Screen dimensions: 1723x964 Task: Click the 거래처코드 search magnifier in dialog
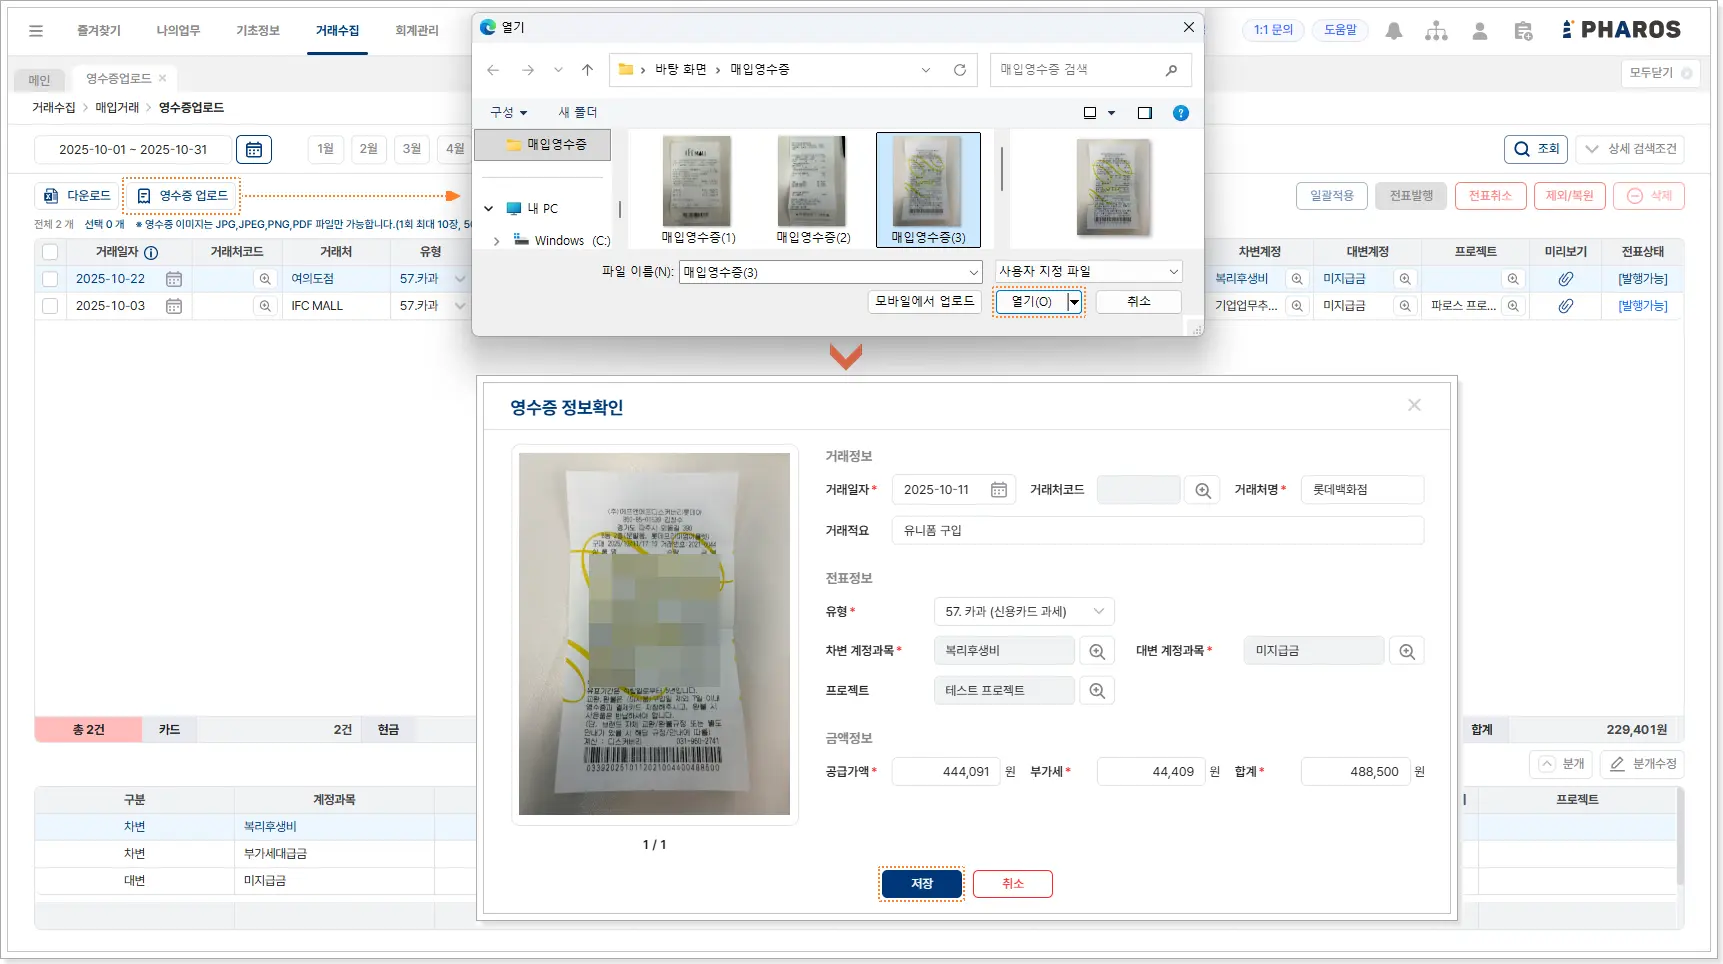[x=1202, y=490]
